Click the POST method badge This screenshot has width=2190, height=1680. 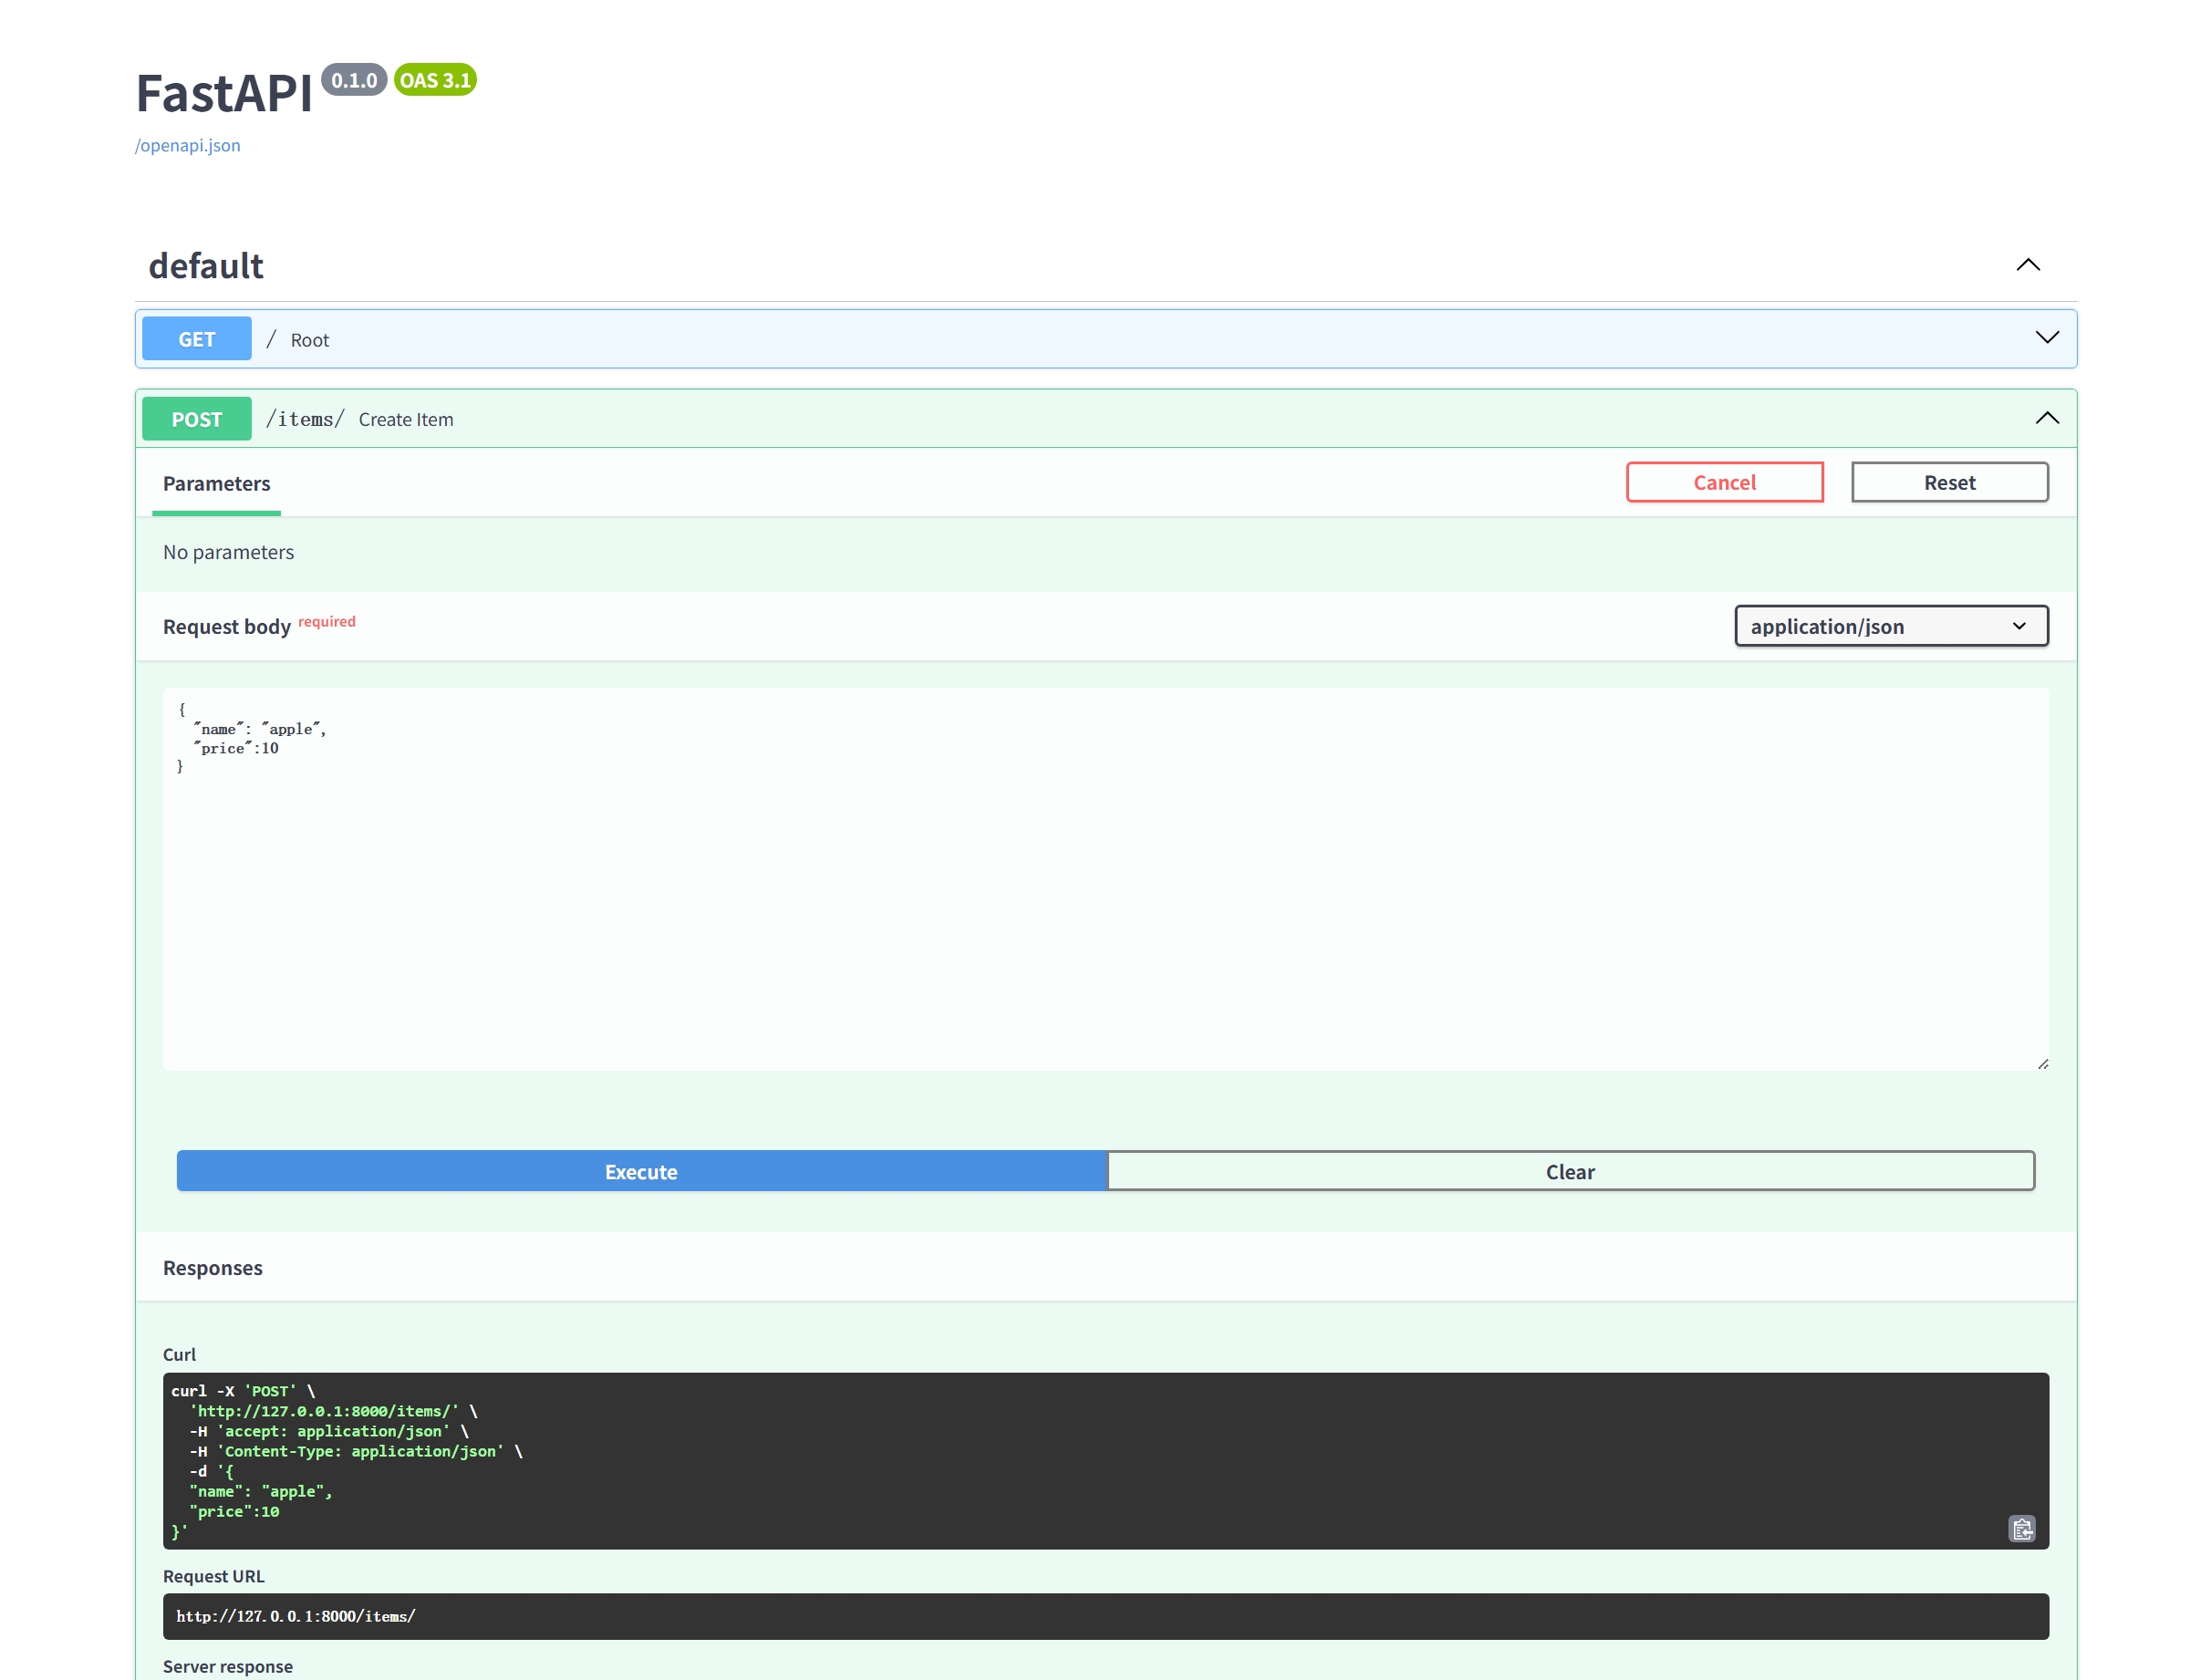197,419
